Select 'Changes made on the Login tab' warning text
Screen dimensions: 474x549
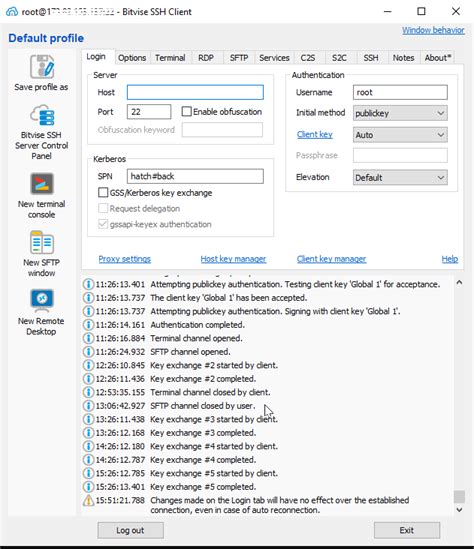[279, 505]
